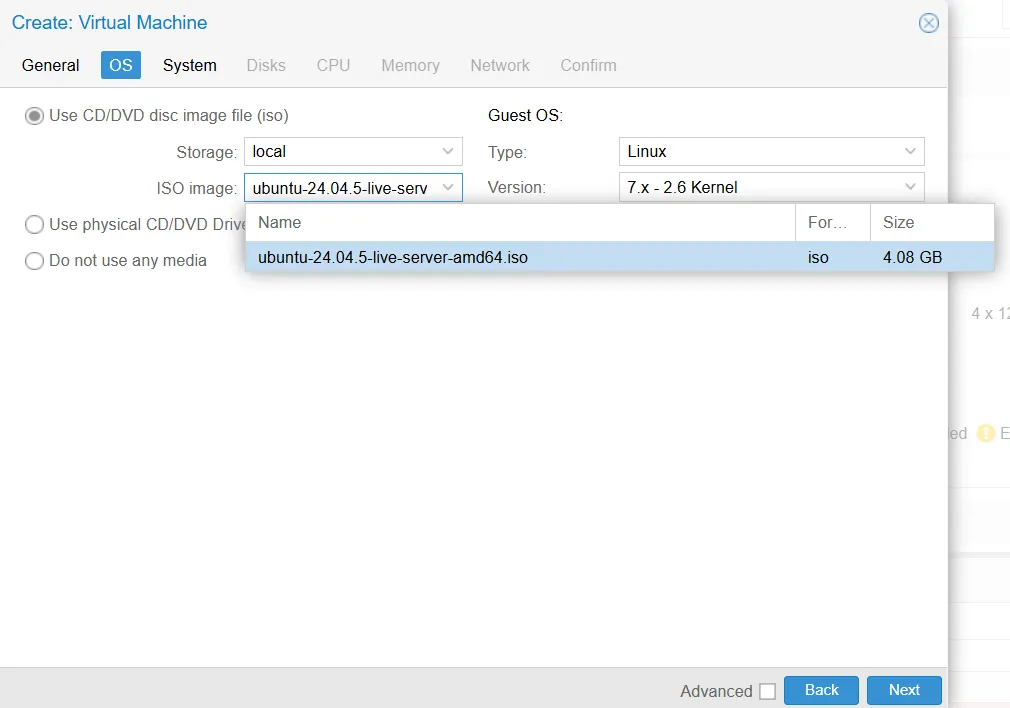Close the Create Virtual Machine dialog
This screenshot has width=1010, height=708.
tap(928, 23)
